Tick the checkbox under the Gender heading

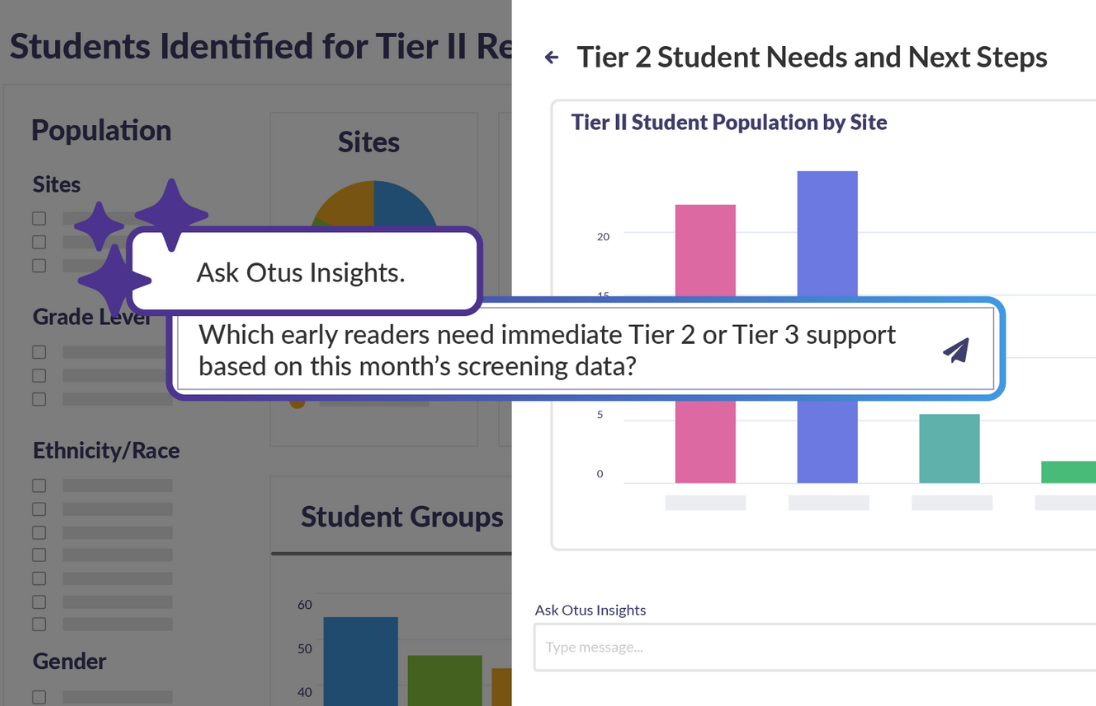pyautogui.click(x=39, y=697)
